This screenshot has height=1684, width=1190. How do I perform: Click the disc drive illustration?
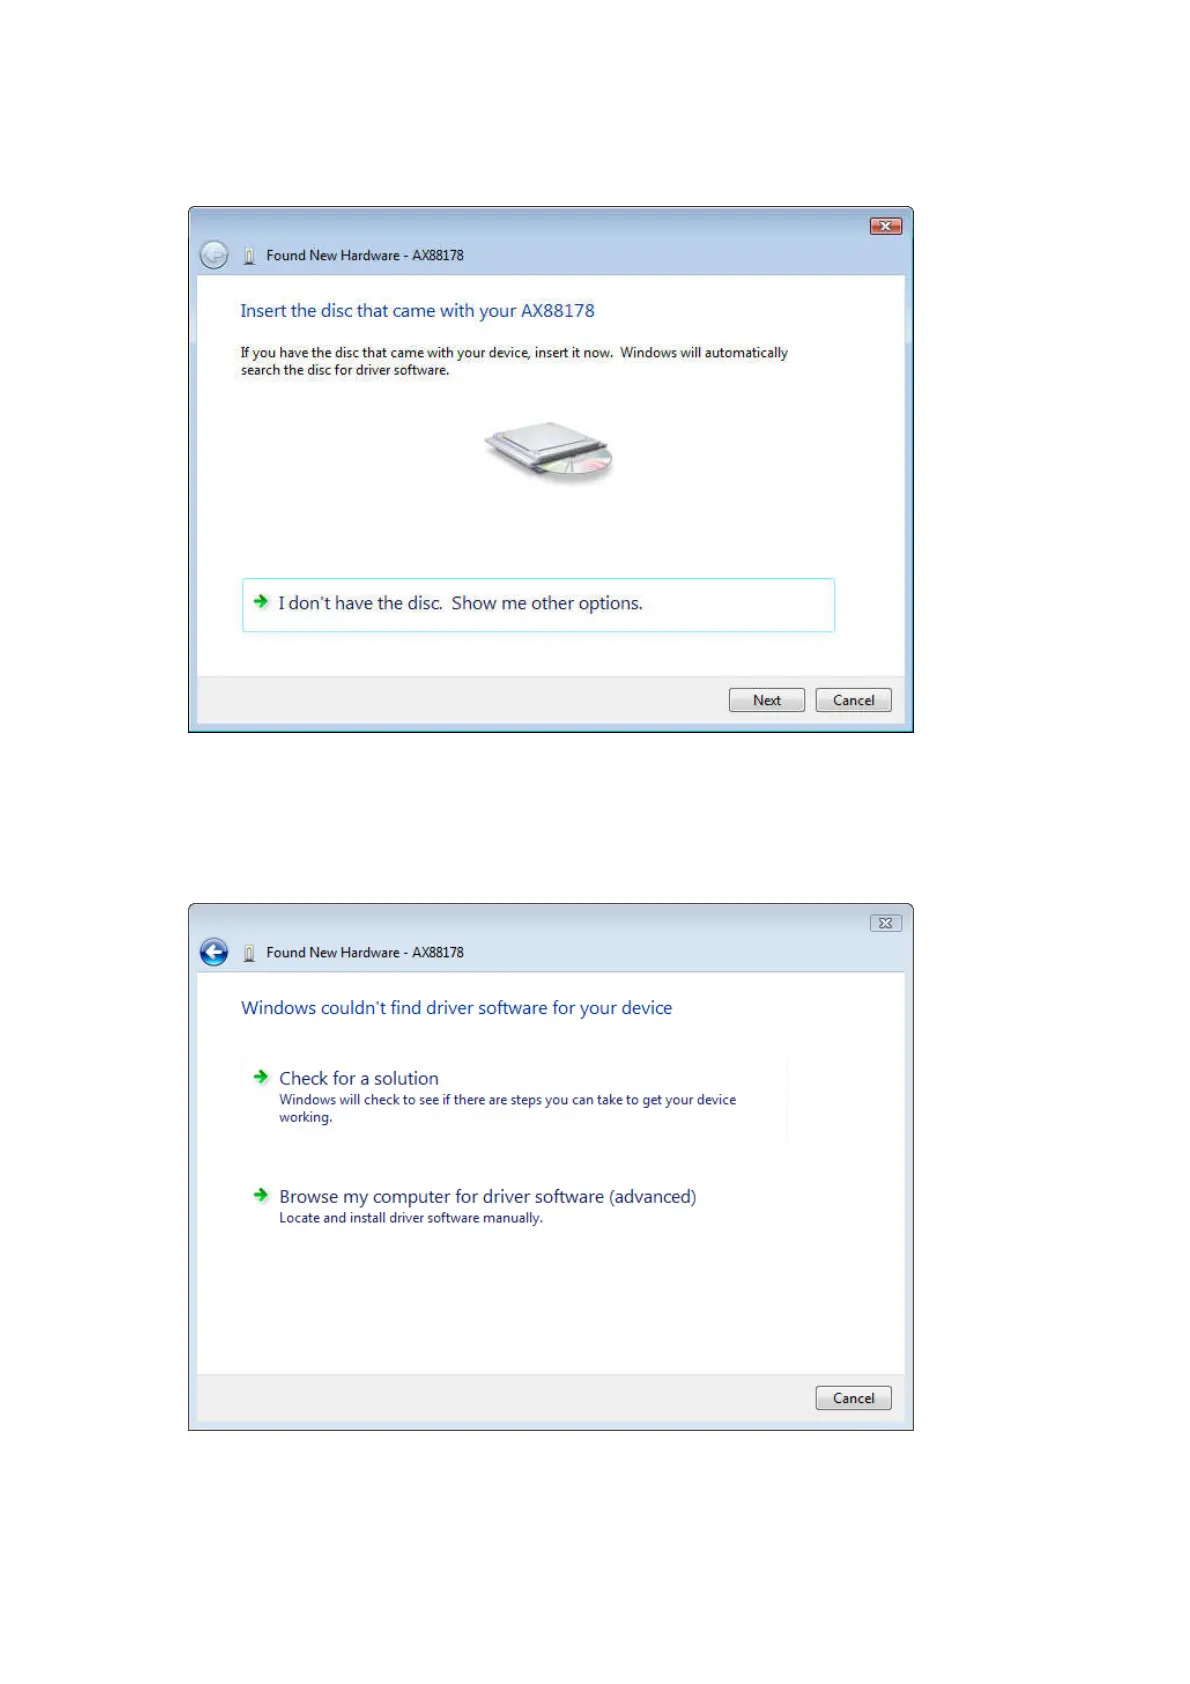coord(549,452)
